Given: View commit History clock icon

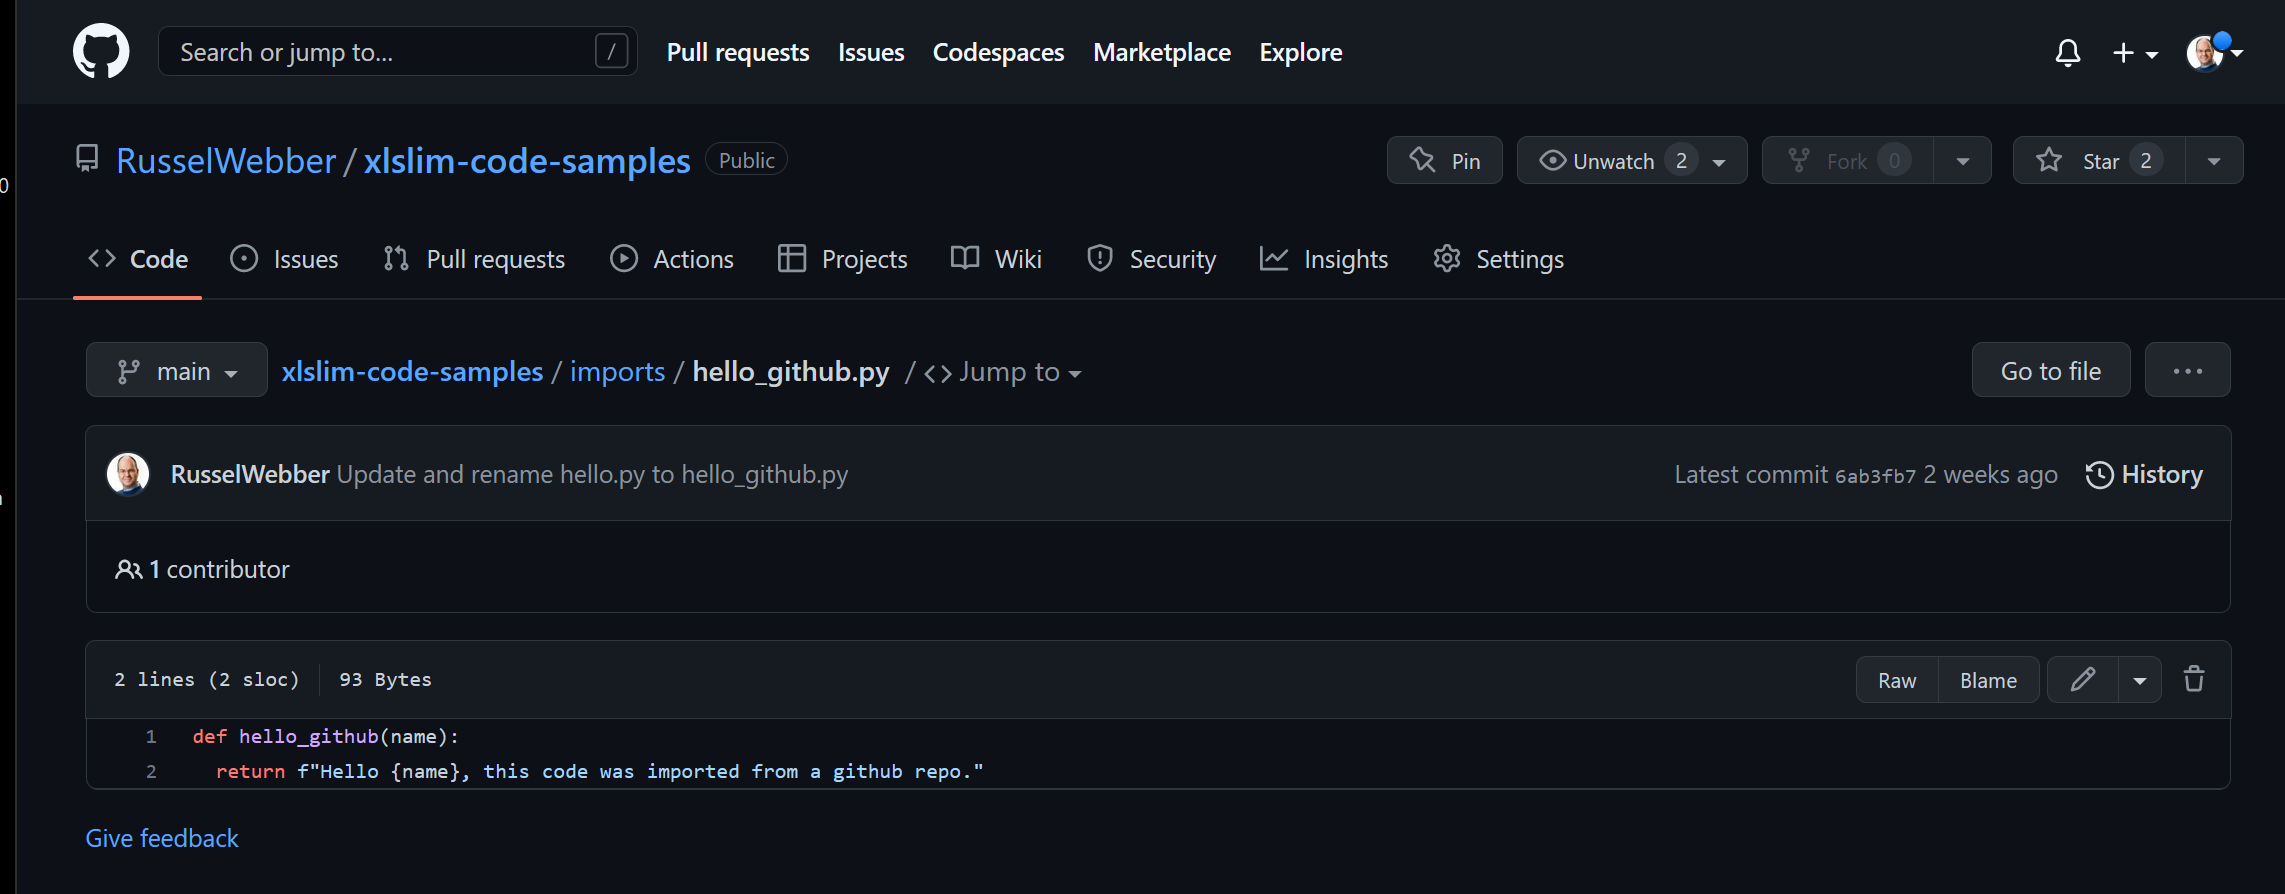Looking at the screenshot, I should click(2099, 475).
